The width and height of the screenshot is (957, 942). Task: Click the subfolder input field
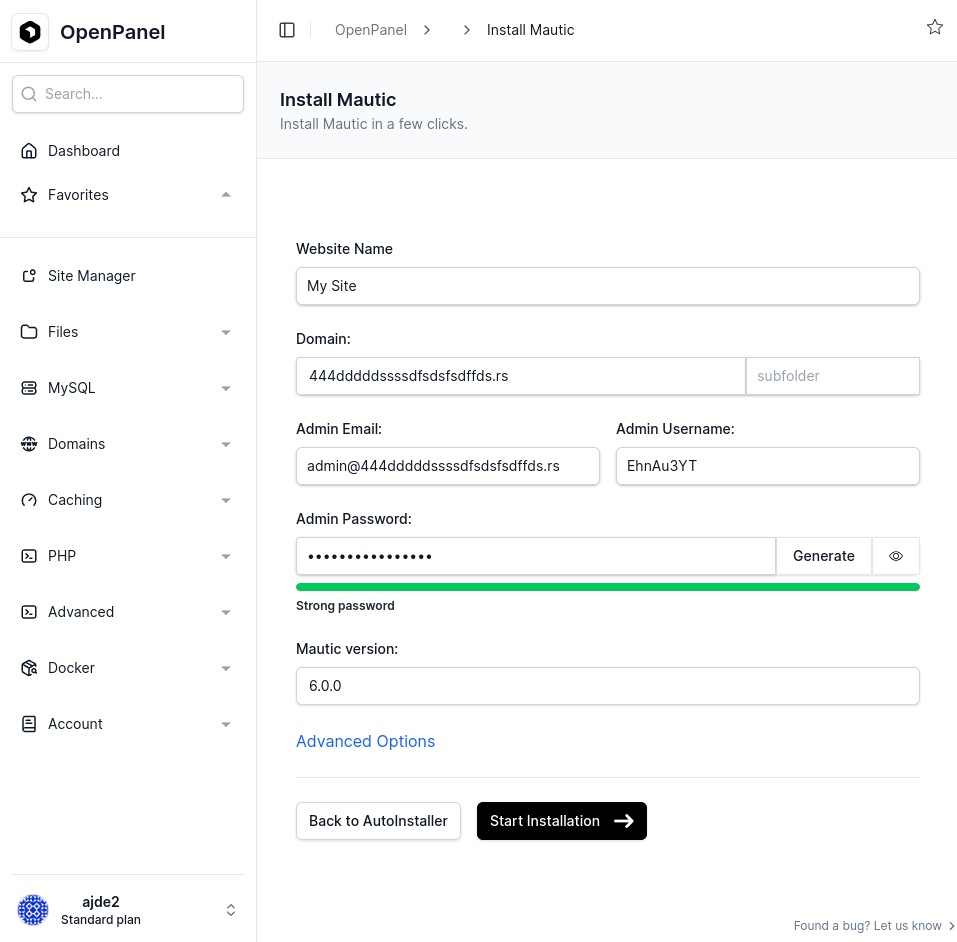click(832, 376)
